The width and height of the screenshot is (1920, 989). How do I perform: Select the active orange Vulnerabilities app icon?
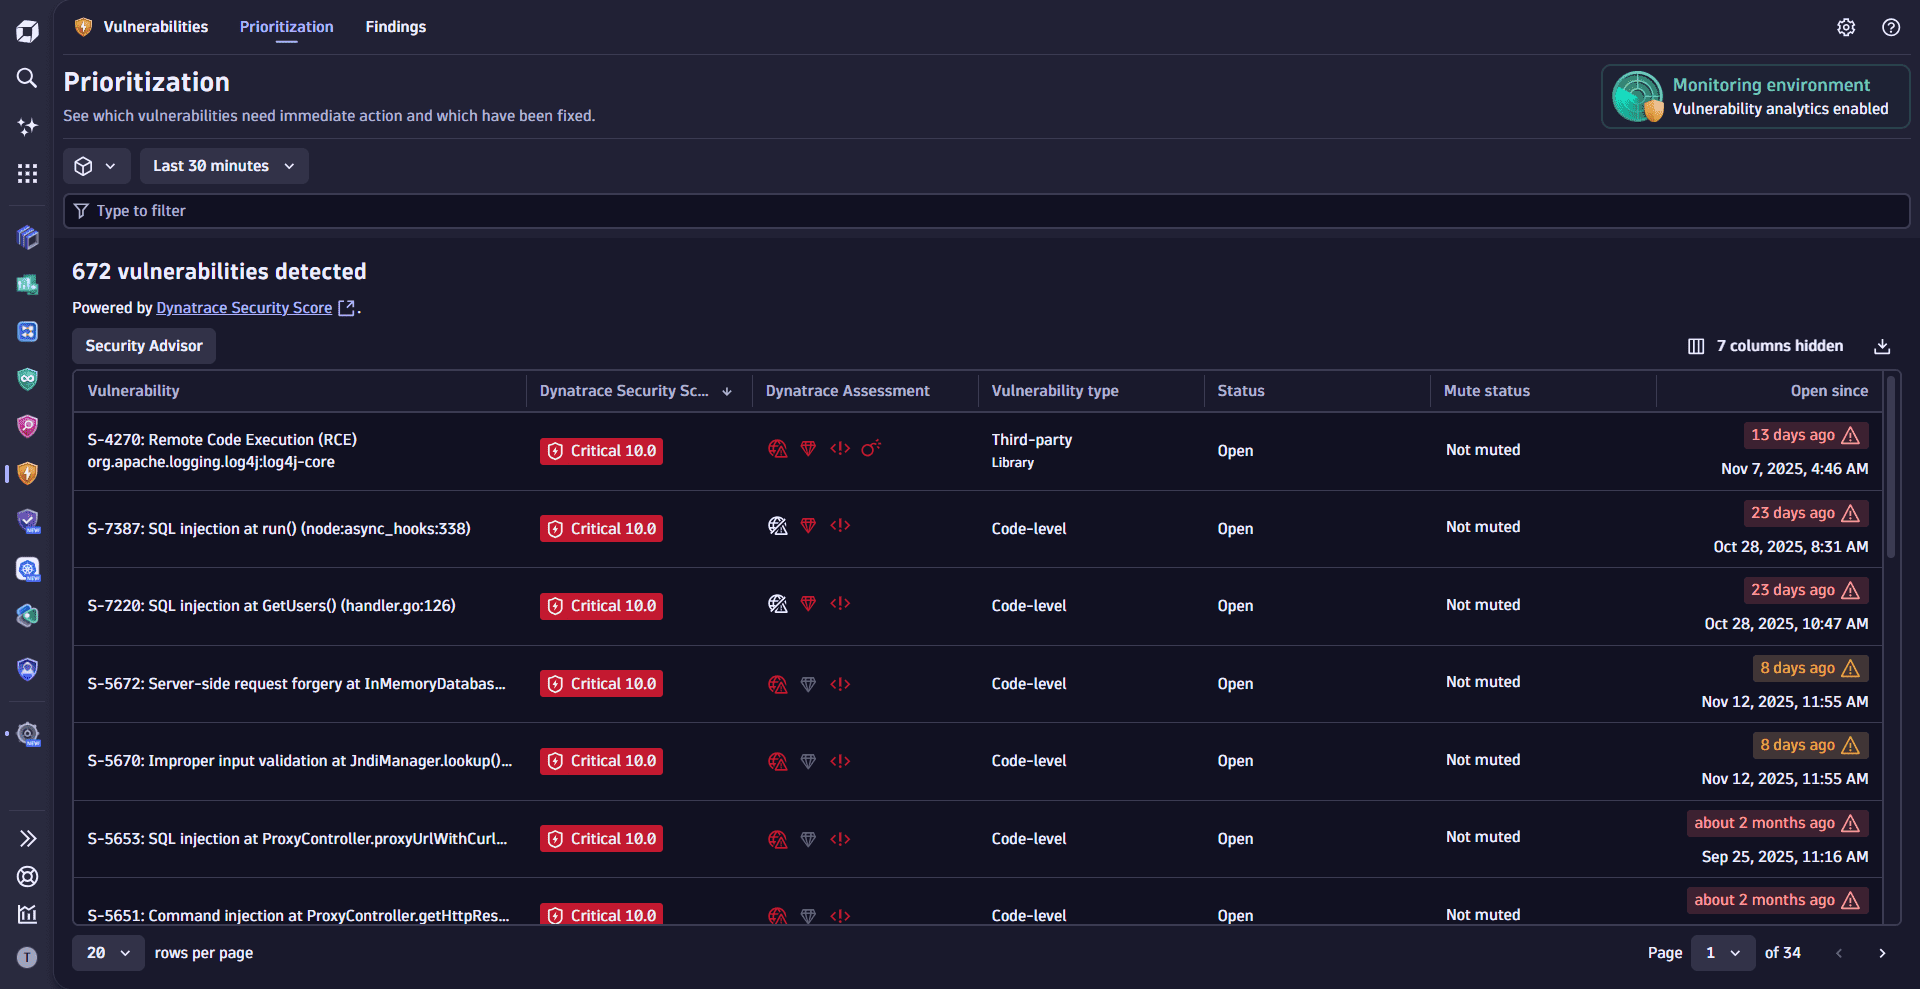[x=27, y=473]
